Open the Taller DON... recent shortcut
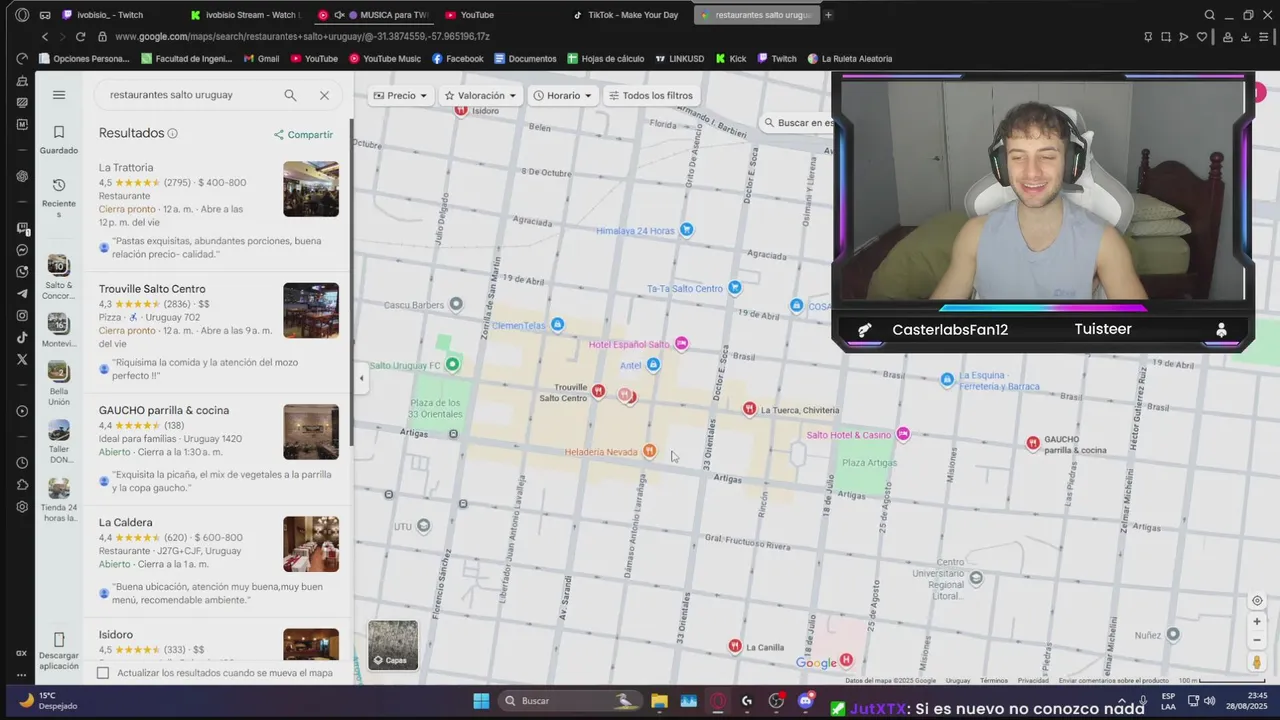This screenshot has height=720, width=1280. (x=59, y=442)
